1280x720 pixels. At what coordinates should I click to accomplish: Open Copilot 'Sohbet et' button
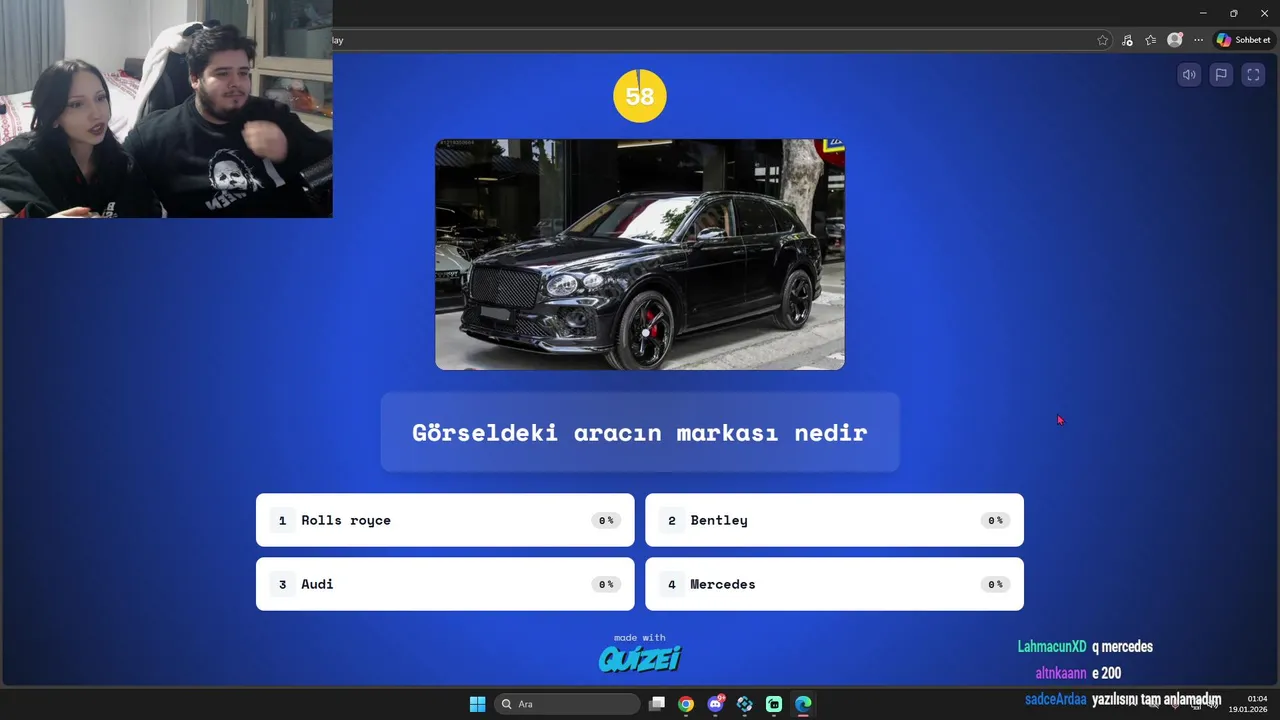click(x=1244, y=40)
